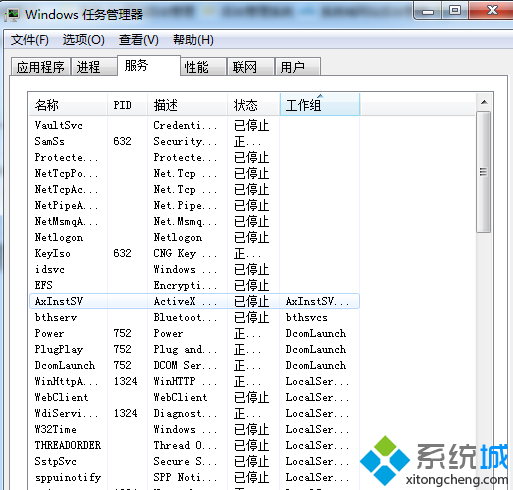Screen dimensions: 513x490
Task: Sort services by 状态 column header
Action: pyautogui.click(x=254, y=105)
